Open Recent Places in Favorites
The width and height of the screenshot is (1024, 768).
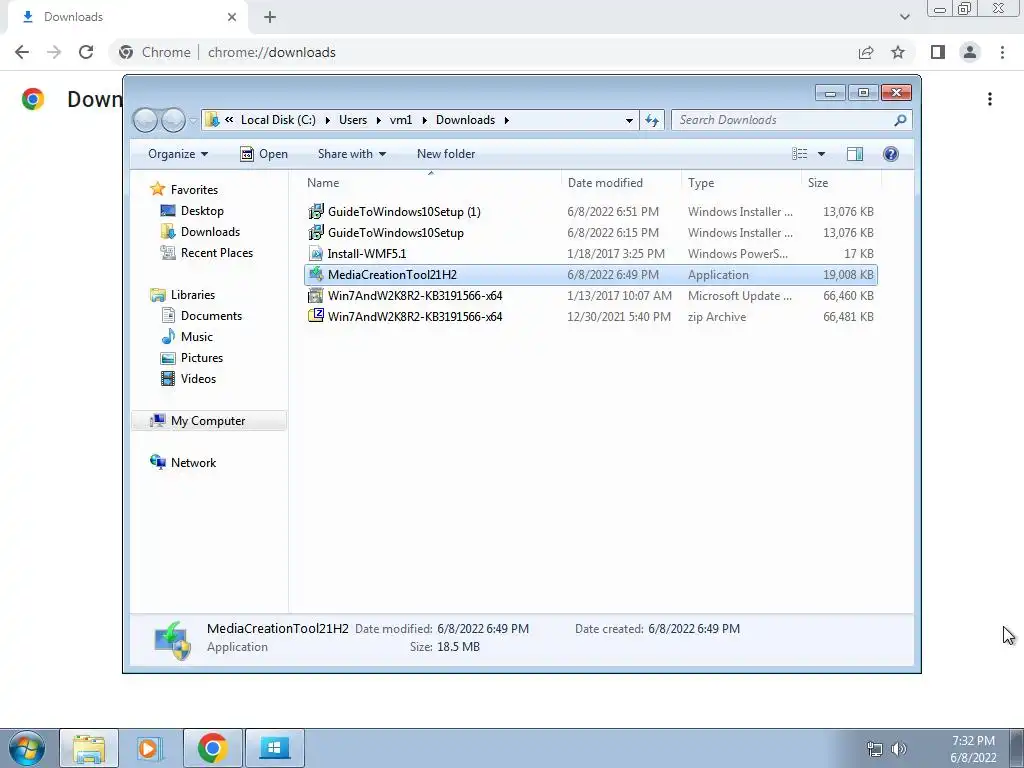(x=217, y=253)
